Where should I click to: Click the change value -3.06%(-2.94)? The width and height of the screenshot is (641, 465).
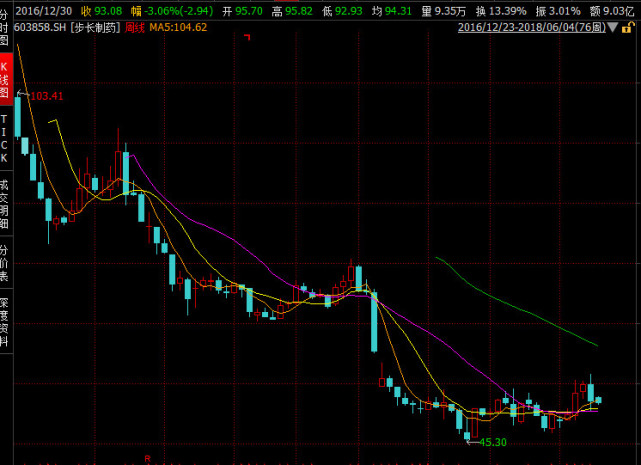[x=179, y=11]
